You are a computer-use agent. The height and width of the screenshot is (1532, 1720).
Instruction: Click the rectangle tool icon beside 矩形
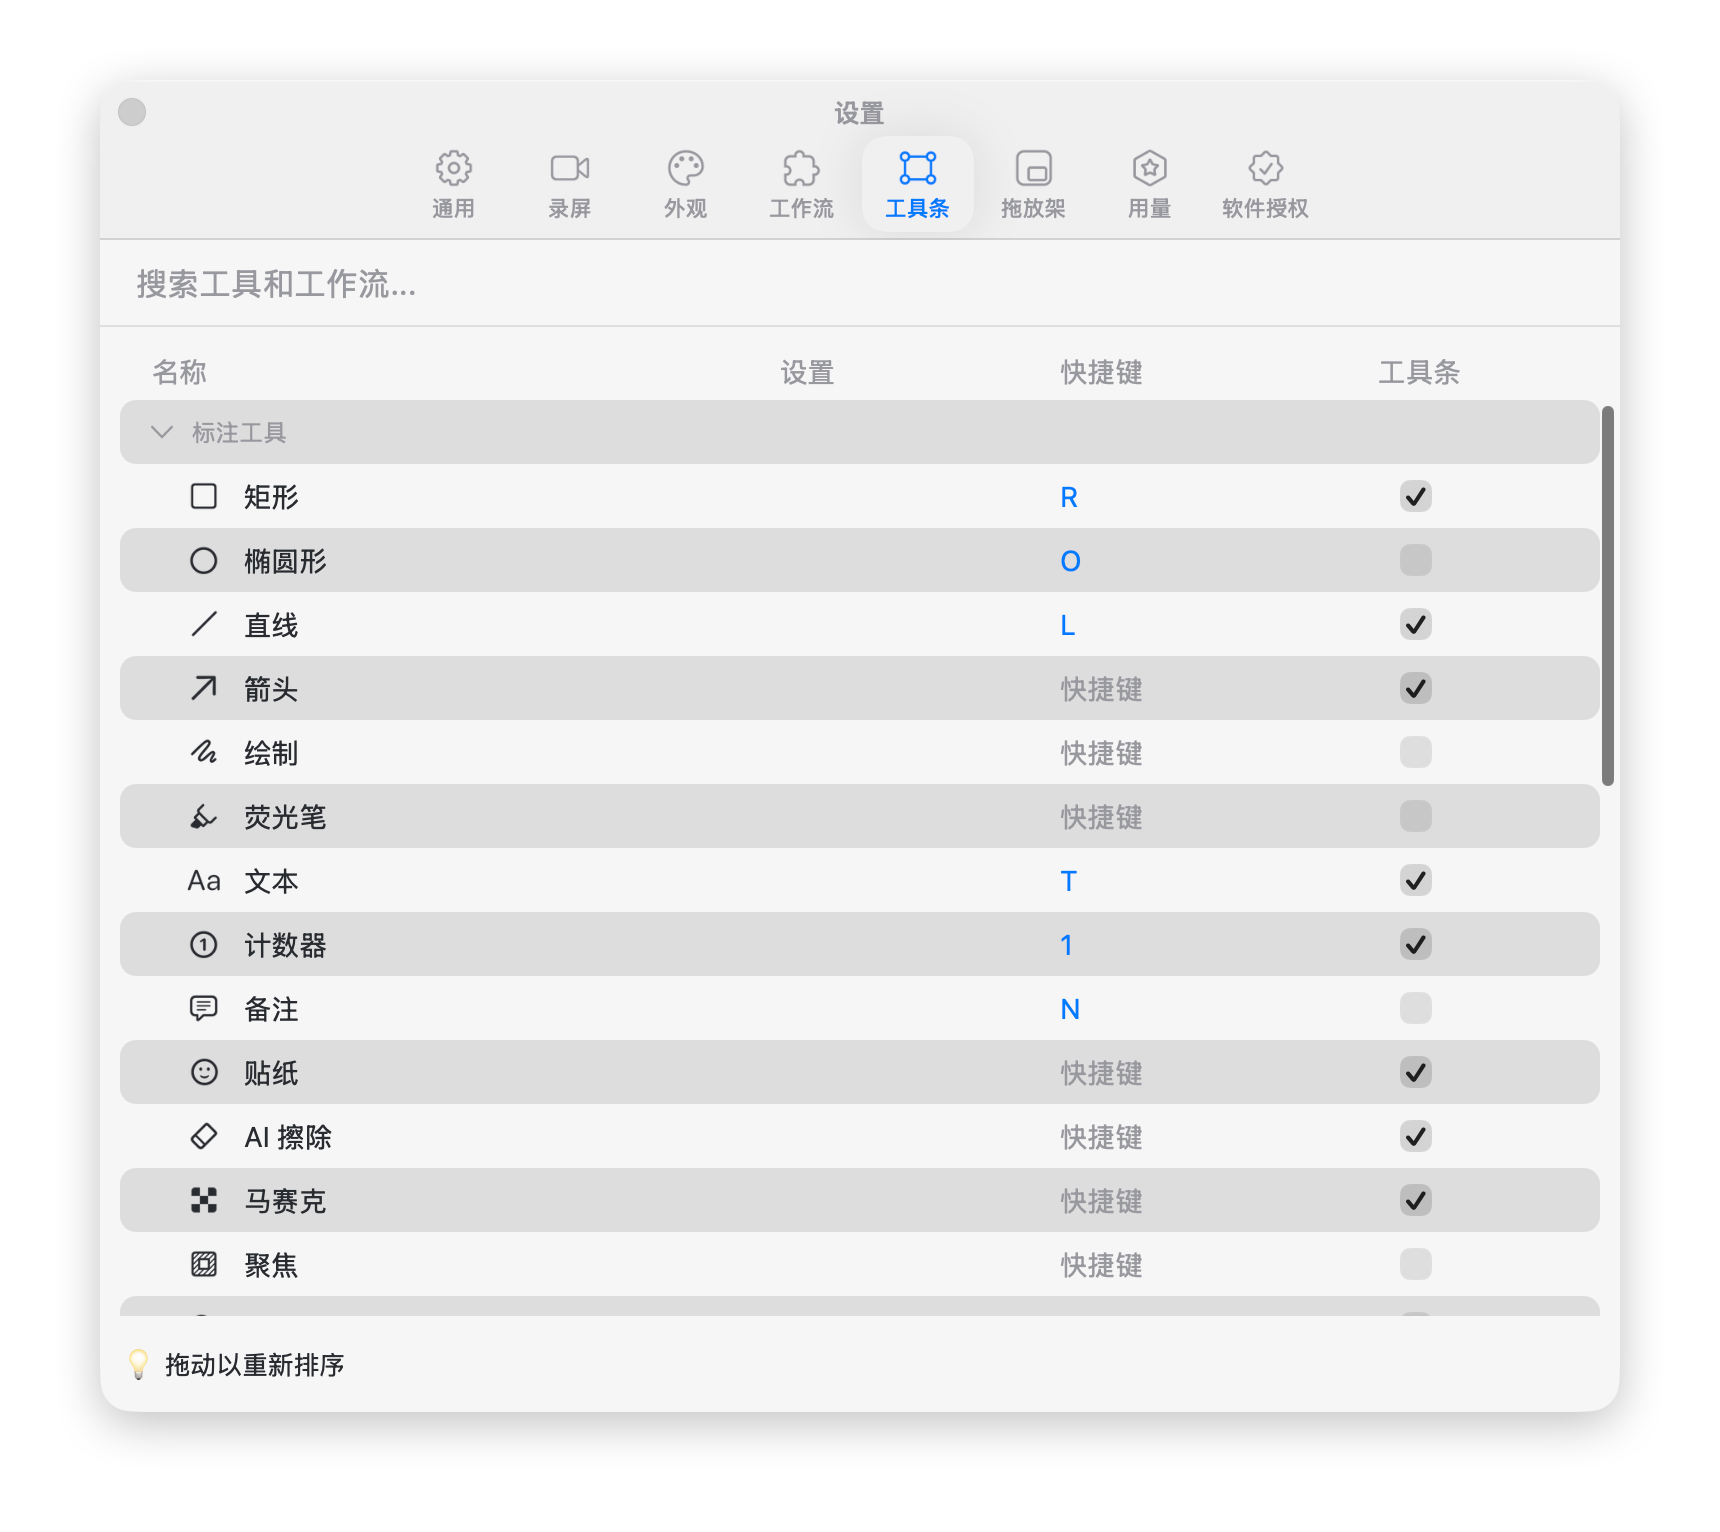click(204, 497)
